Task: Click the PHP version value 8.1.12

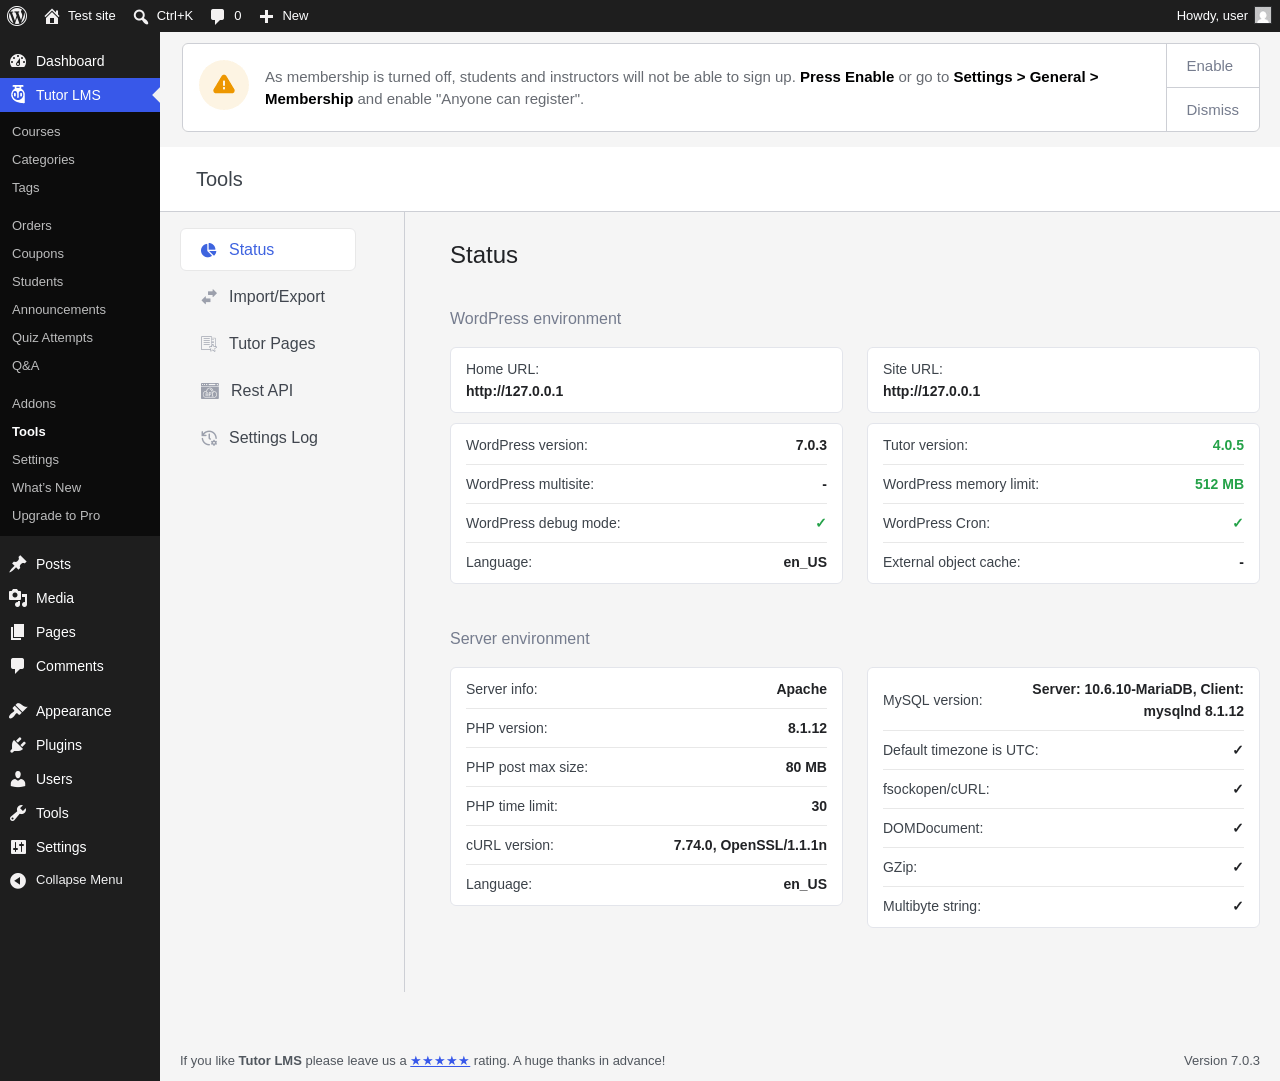Action: (x=807, y=728)
